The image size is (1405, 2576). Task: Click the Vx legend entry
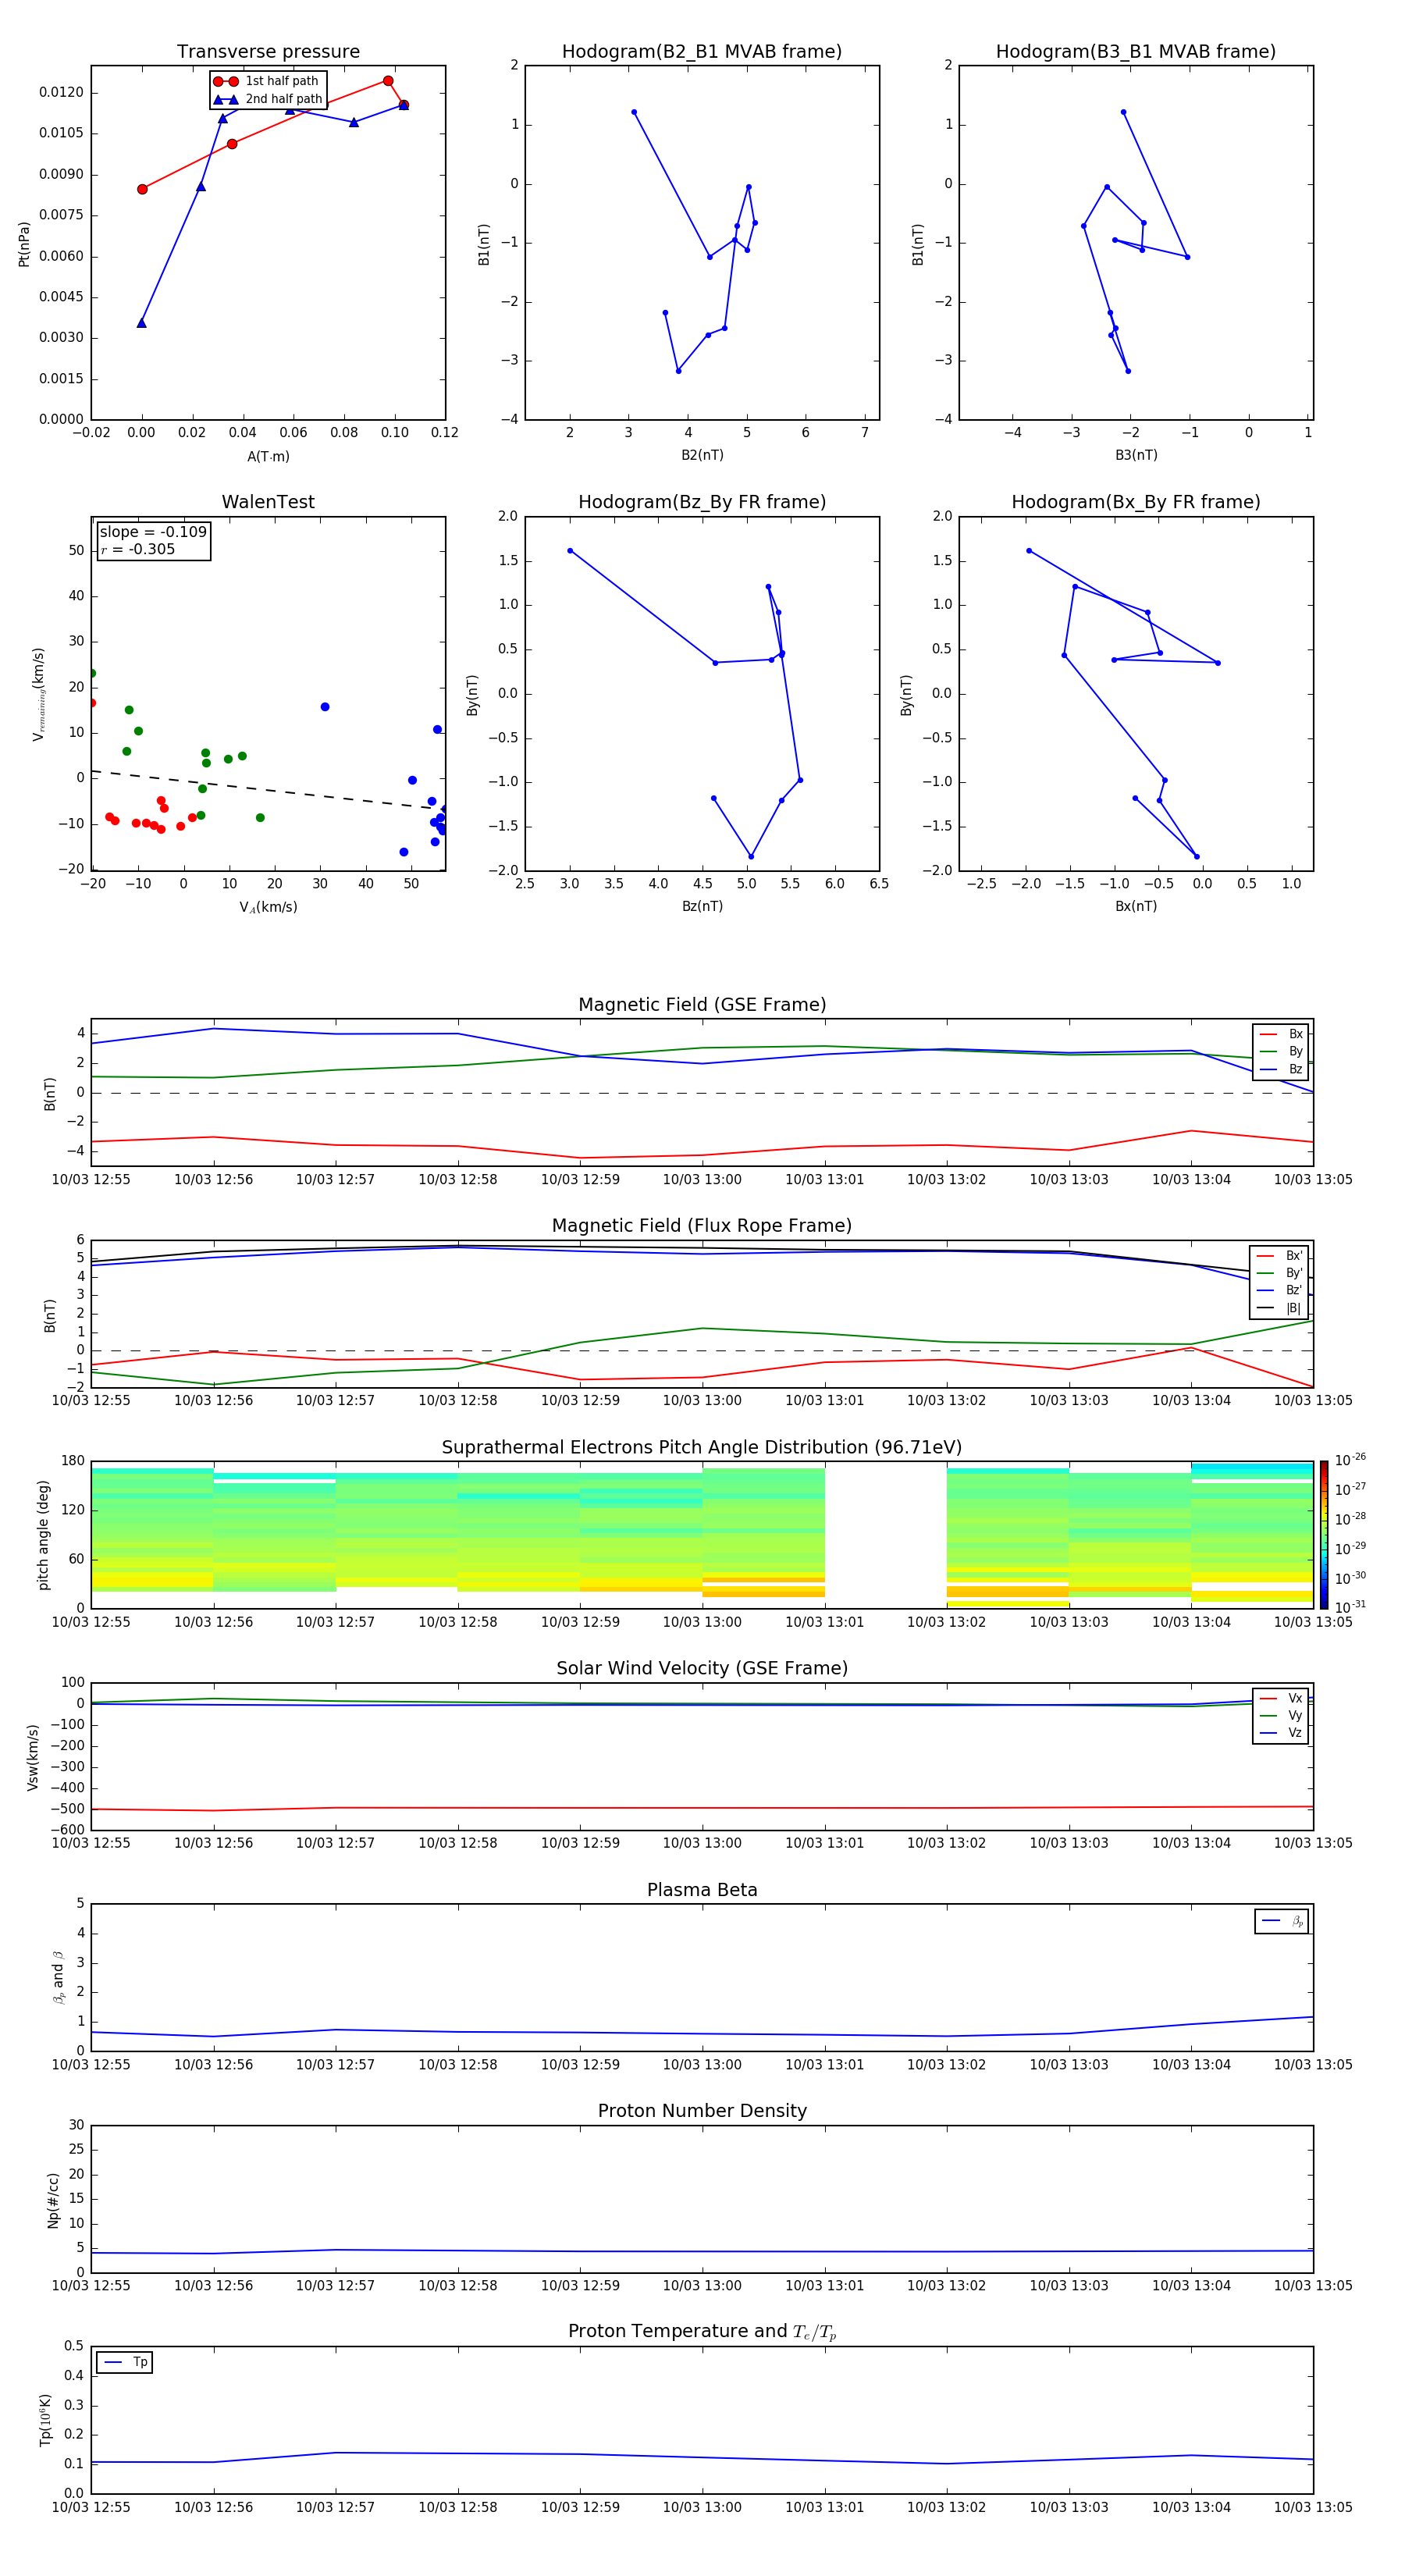coord(1281,1698)
